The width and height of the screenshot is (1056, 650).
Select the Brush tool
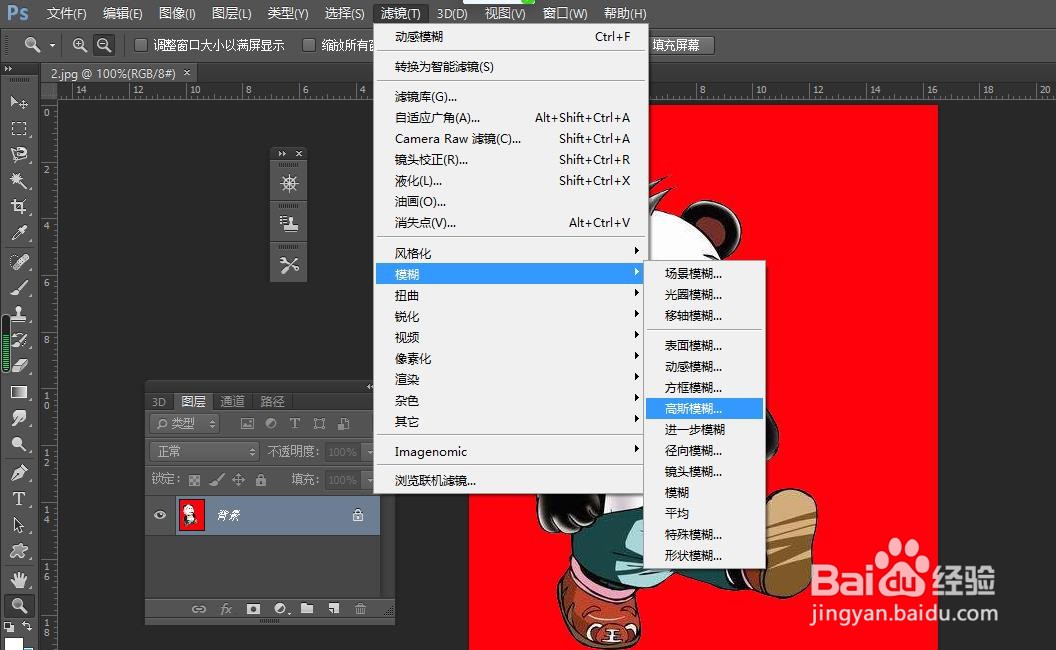pyautogui.click(x=19, y=288)
